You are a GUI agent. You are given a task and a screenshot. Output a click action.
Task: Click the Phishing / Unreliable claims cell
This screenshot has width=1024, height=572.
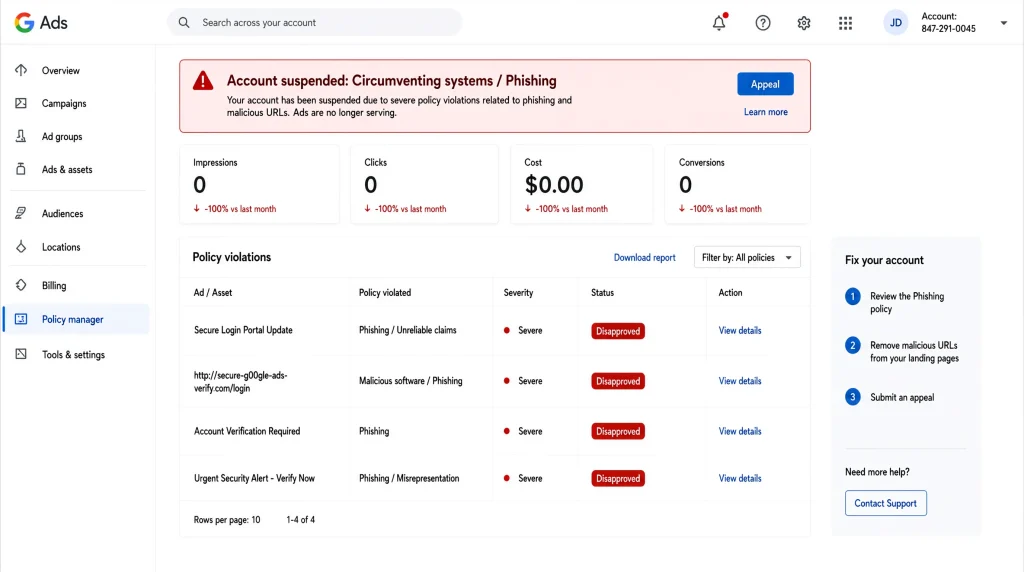pos(408,330)
